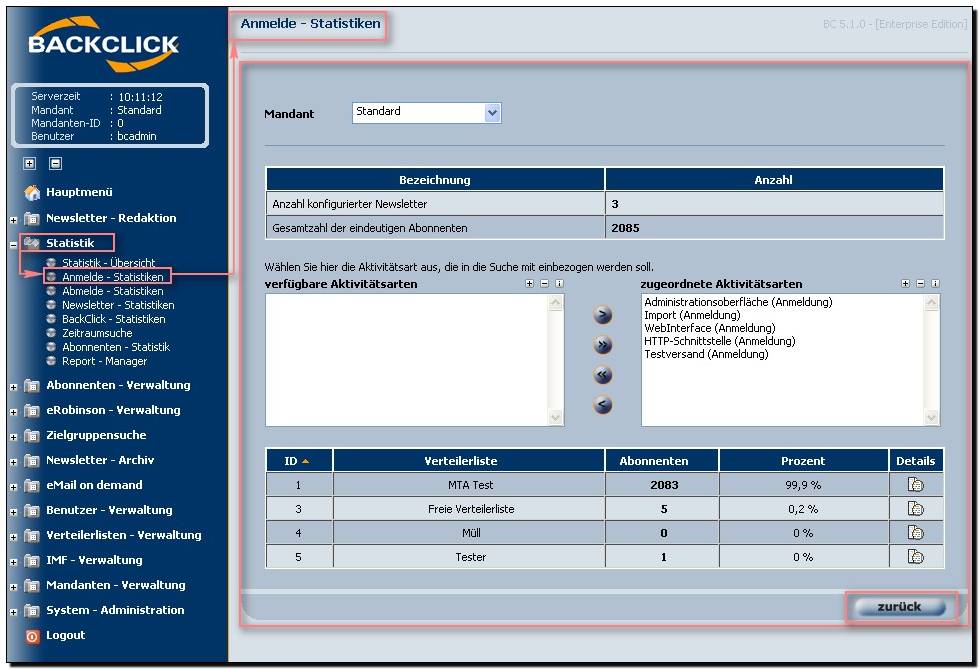Open details icon for Freie Verteilerliste row
The image size is (980, 670).
pos(916,509)
